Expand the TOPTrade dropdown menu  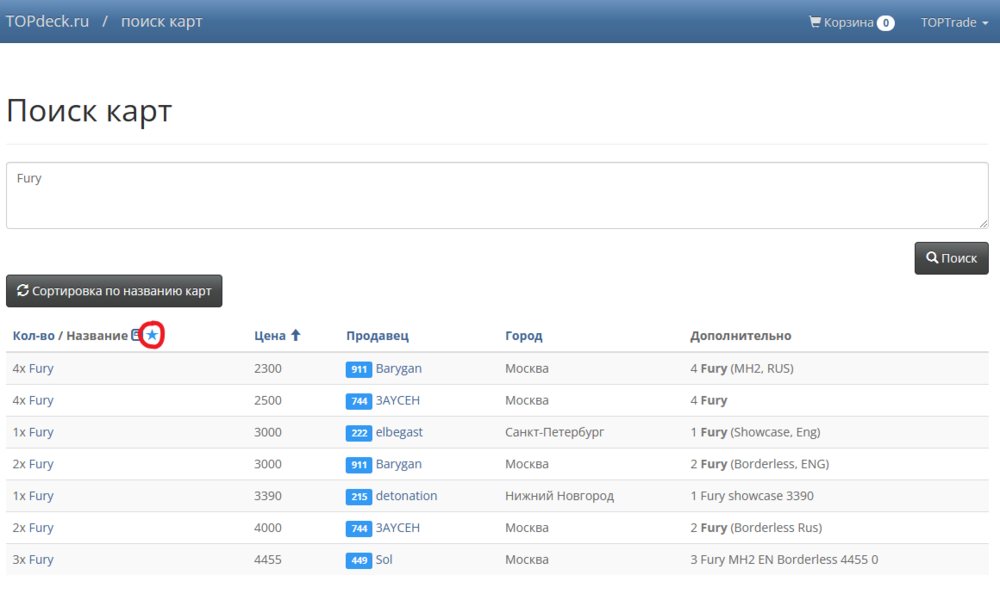click(x=954, y=22)
